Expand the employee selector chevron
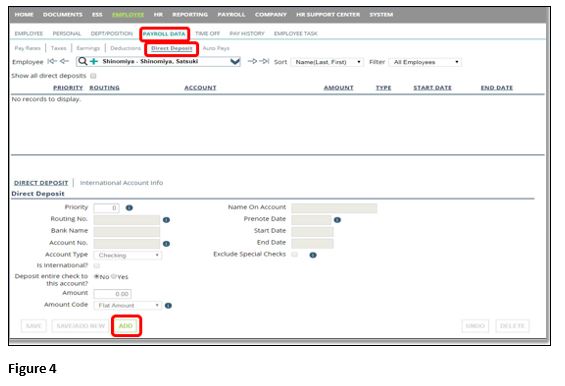The image size is (565, 386). click(x=235, y=62)
